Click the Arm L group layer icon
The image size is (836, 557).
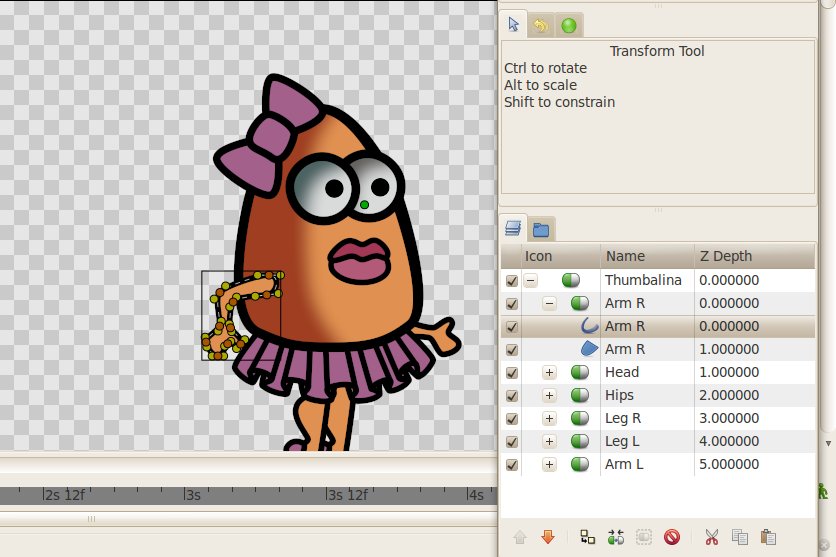(x=580, y=464)
